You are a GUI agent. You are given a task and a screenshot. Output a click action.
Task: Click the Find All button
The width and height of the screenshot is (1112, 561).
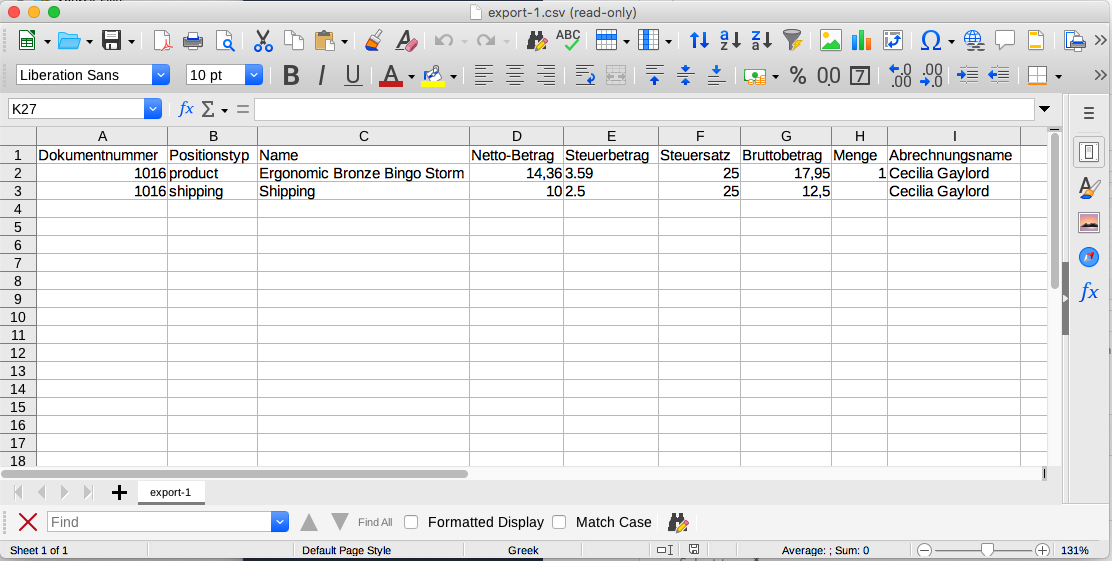pyautogui.click(x=375, y=522)
